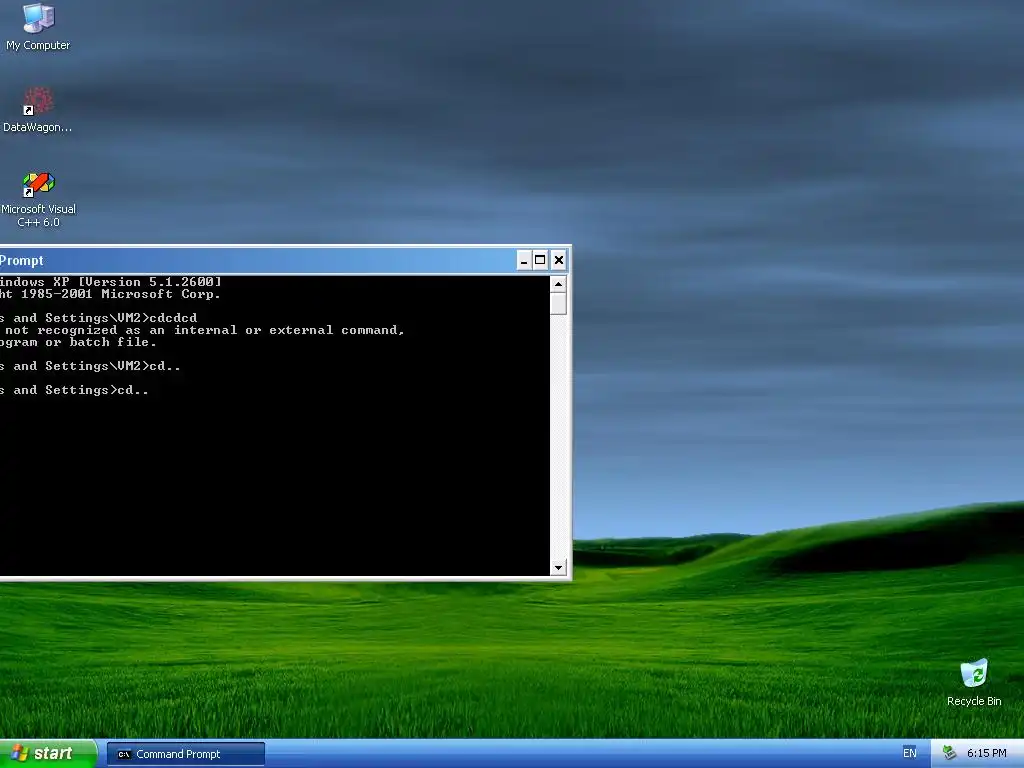The width and height of the screenshot is (1024, 768).
Task: Close the Command Prompt window
Action: click(x=559, y=261)
